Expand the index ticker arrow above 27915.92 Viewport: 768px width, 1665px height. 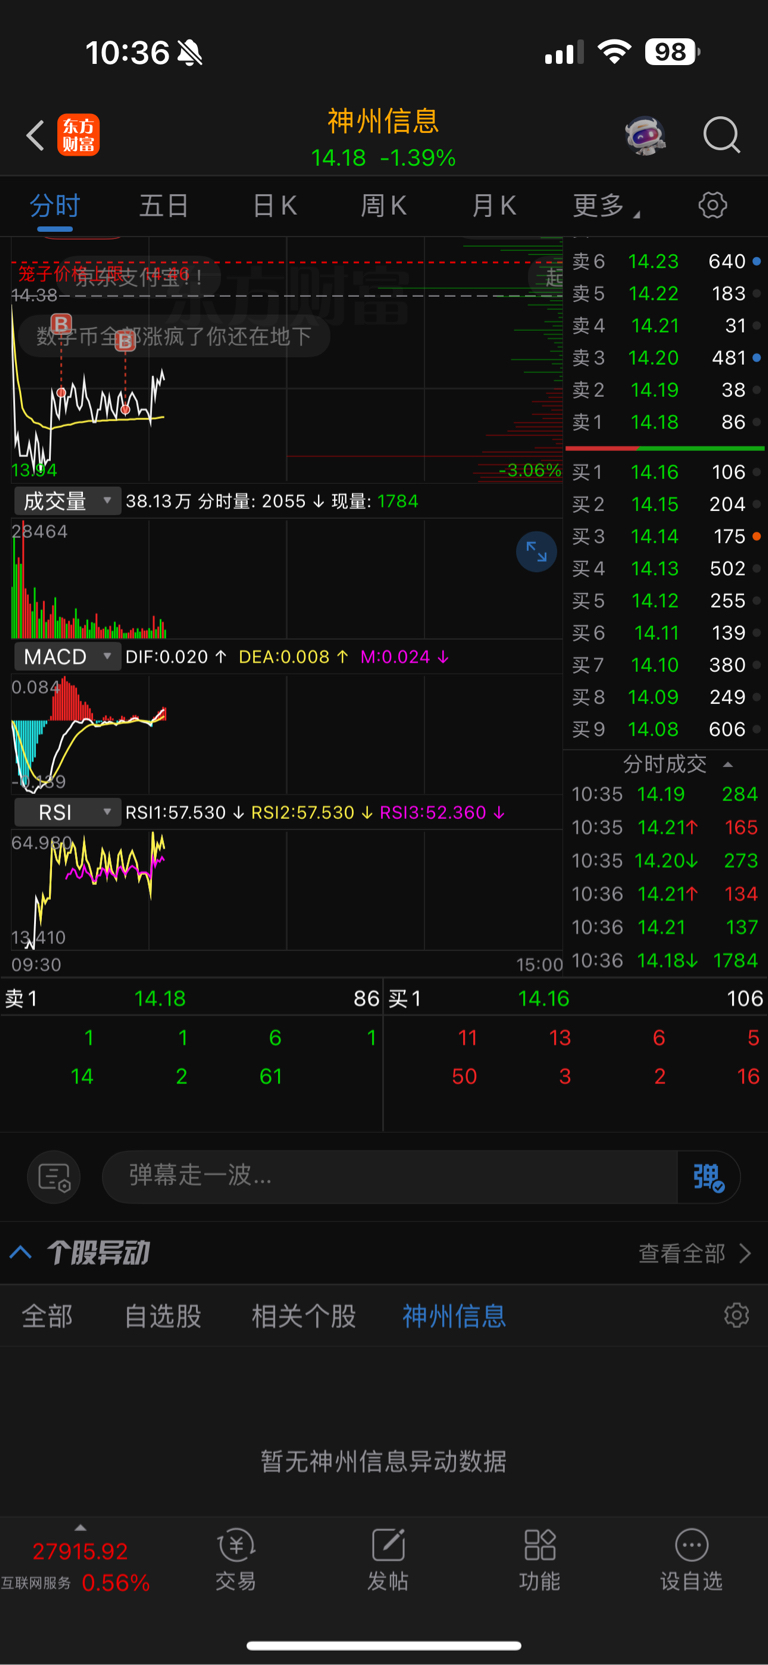click(x=80, y=1528)
